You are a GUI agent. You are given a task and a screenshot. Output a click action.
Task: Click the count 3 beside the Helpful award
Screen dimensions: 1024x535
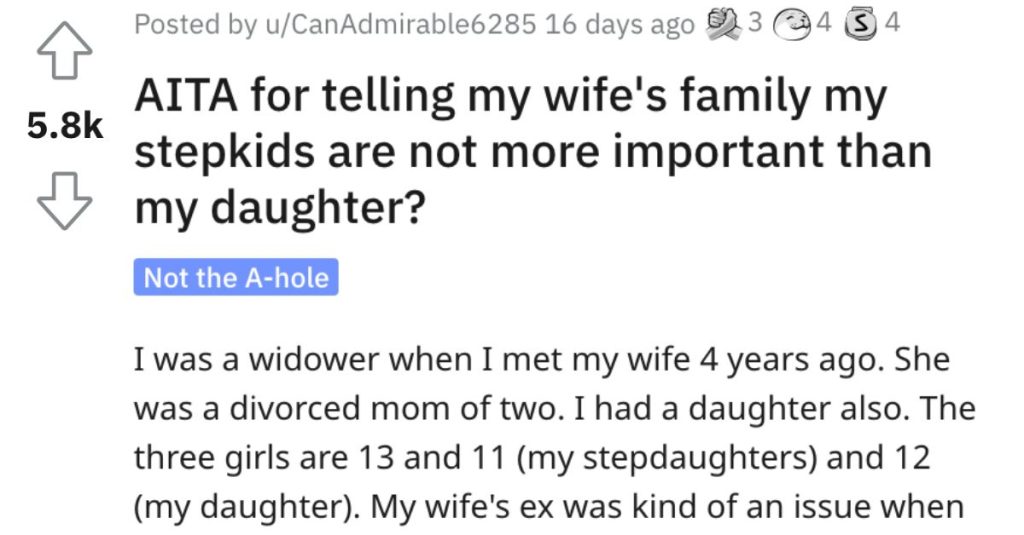pos(754,23)
